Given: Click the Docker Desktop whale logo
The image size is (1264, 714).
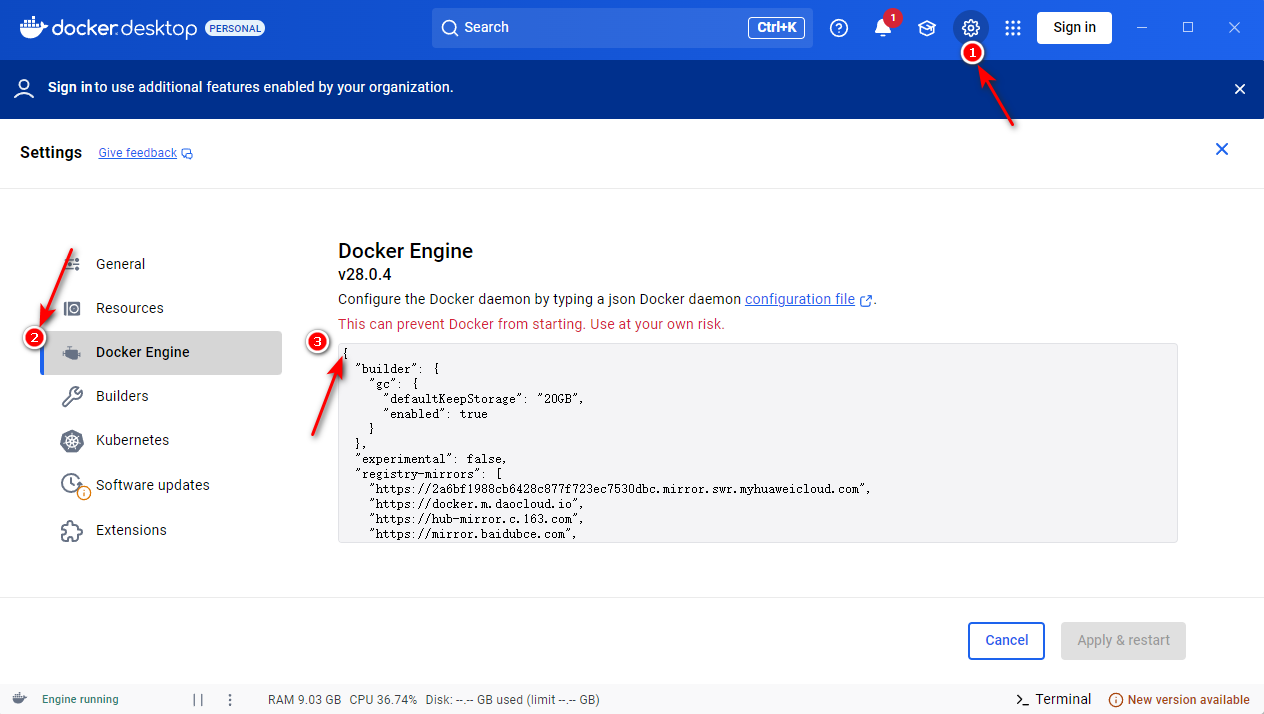Looking at the screenshot, I should coord(32,27).
